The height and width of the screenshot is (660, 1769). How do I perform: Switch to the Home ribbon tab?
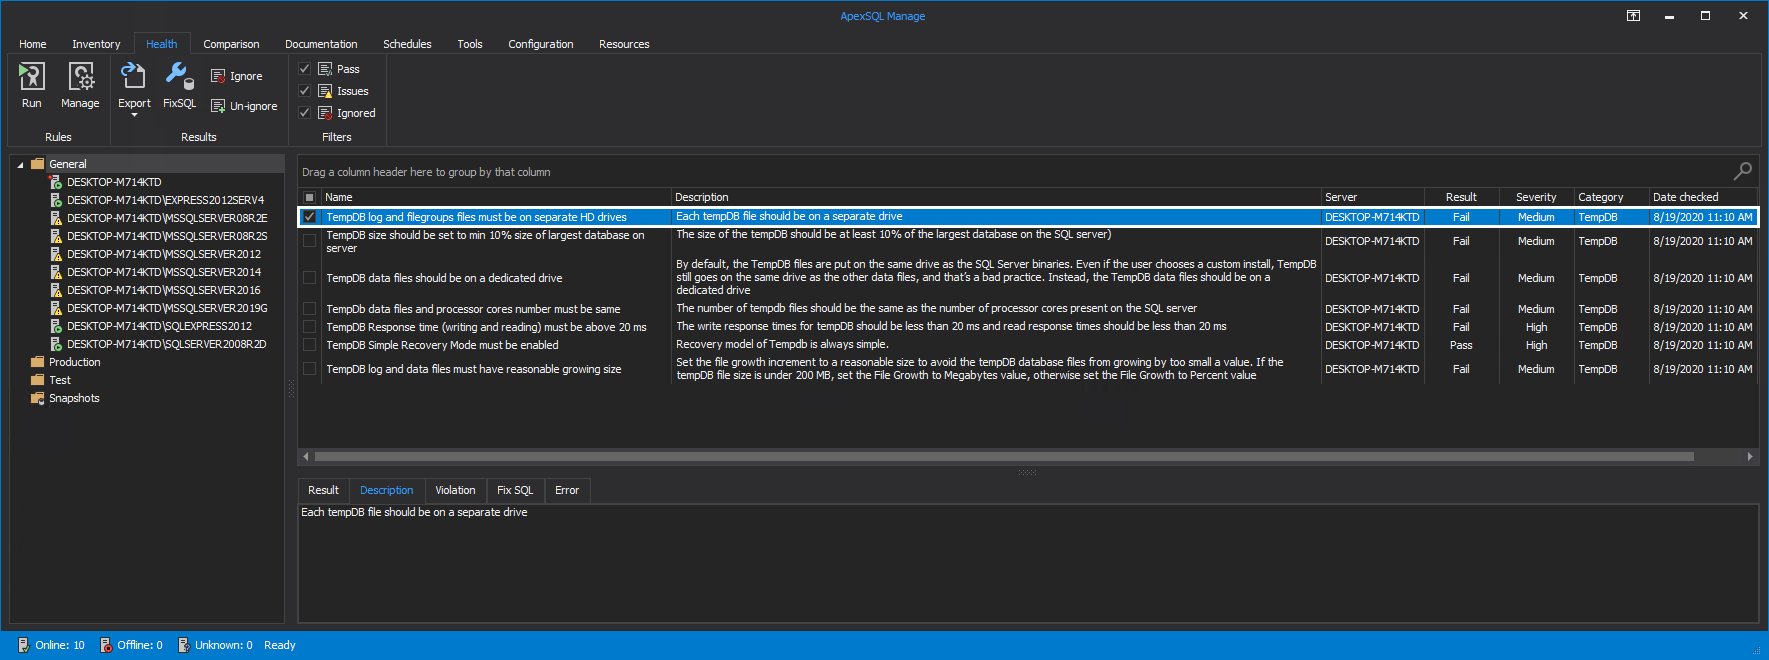(33, 44)
